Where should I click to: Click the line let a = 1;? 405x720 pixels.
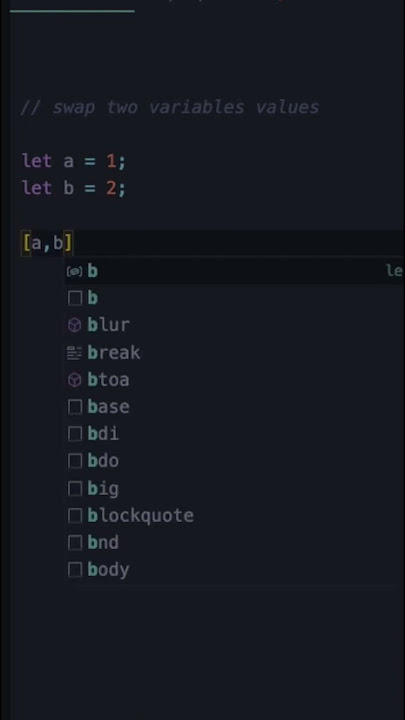pos(73,161)
